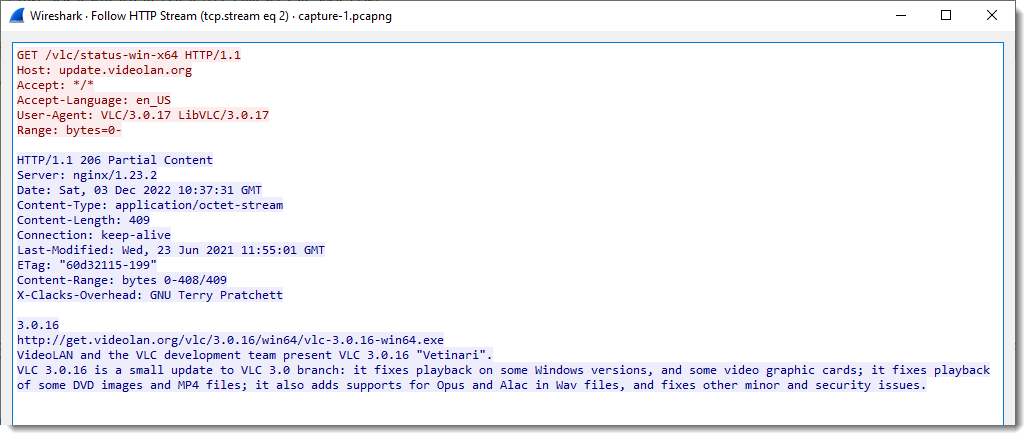This screenshot has width=1031, height=440.
Task: Click the X-Clacks-Overhead: GNU Terry Pratchett line
Action: [x=150, y=295]
